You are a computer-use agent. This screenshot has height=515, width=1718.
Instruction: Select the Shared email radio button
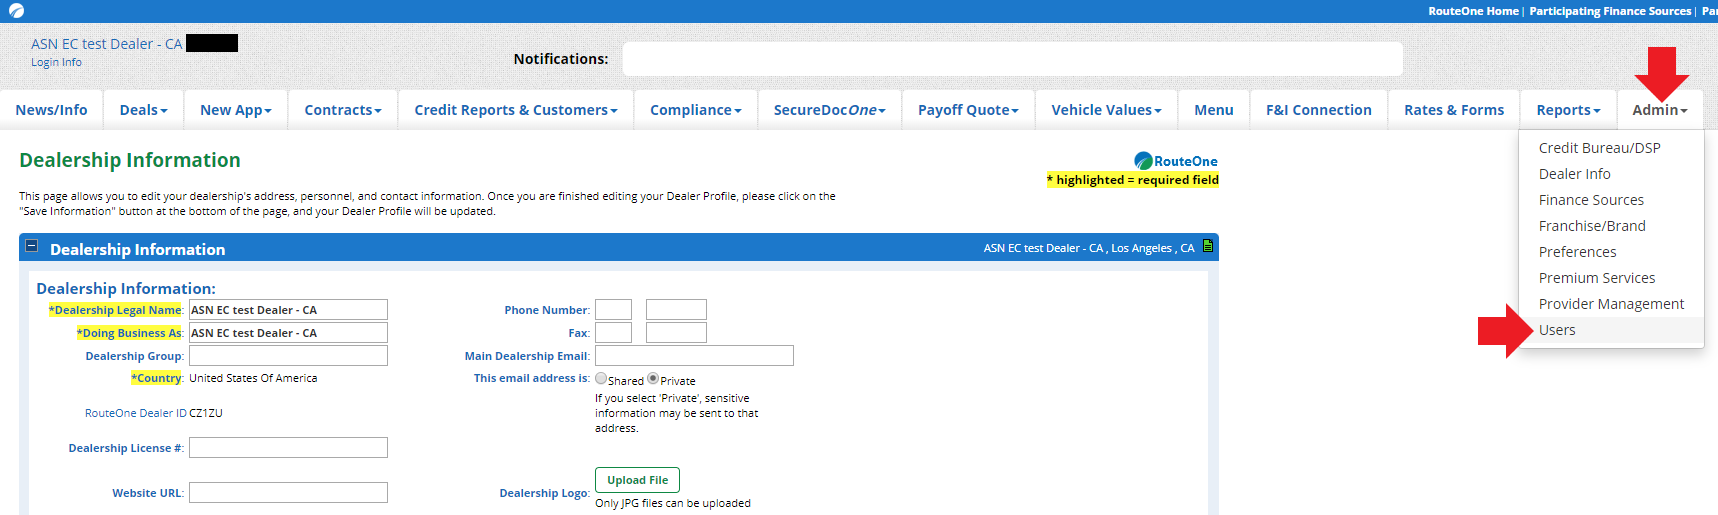pos(601,379)
